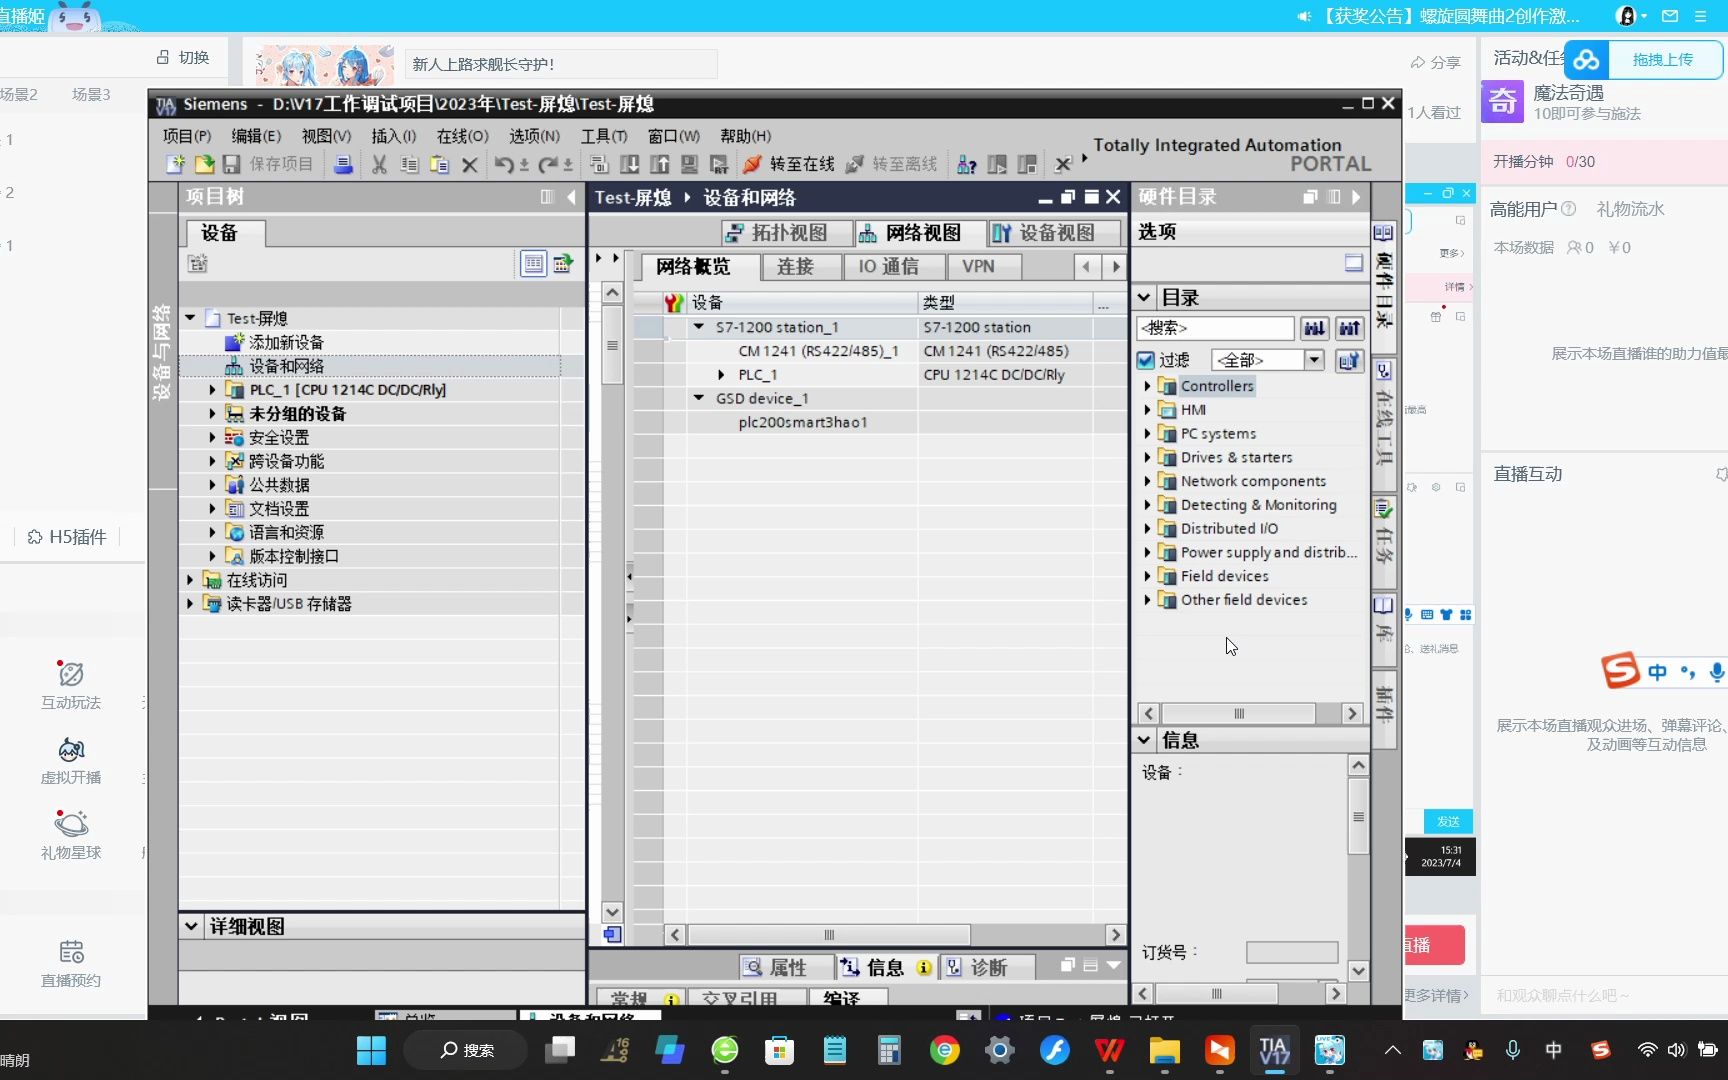Collapse the Test-屏熄 project root node
1728x1080 pixels.
pyautogui.click(x=190, y=318)
